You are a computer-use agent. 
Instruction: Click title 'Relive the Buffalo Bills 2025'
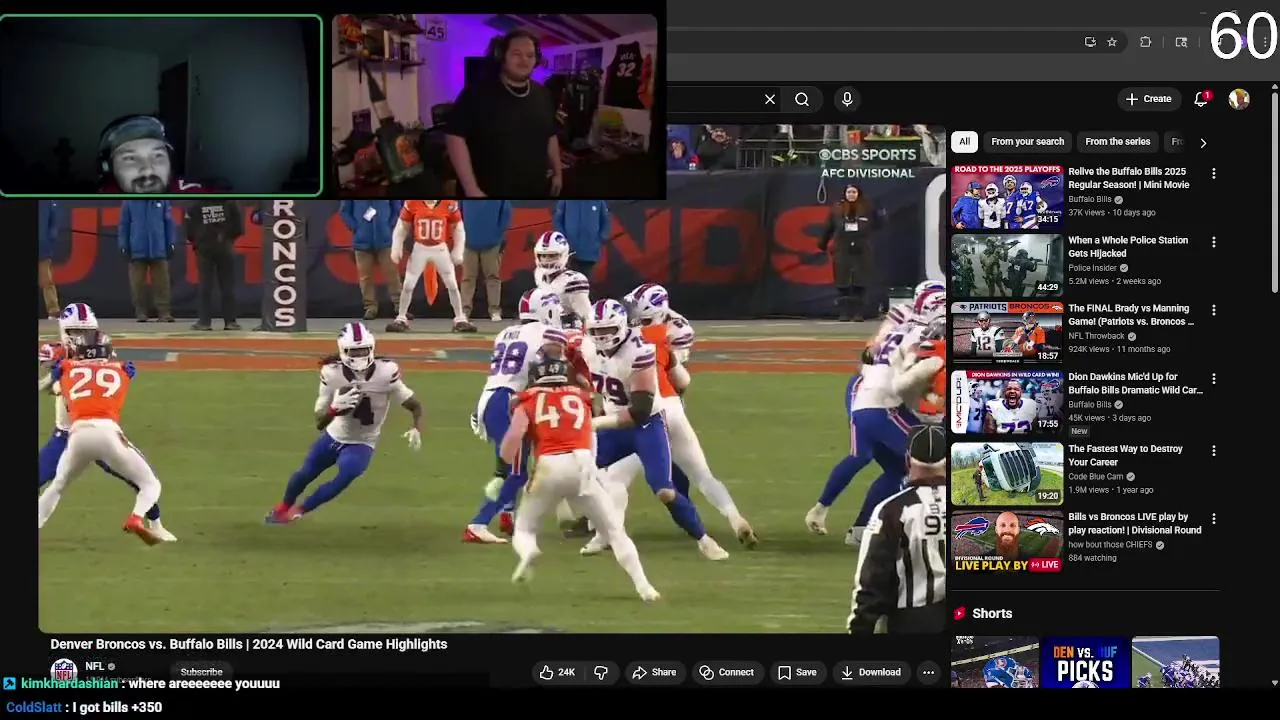tap(1128, 178)
